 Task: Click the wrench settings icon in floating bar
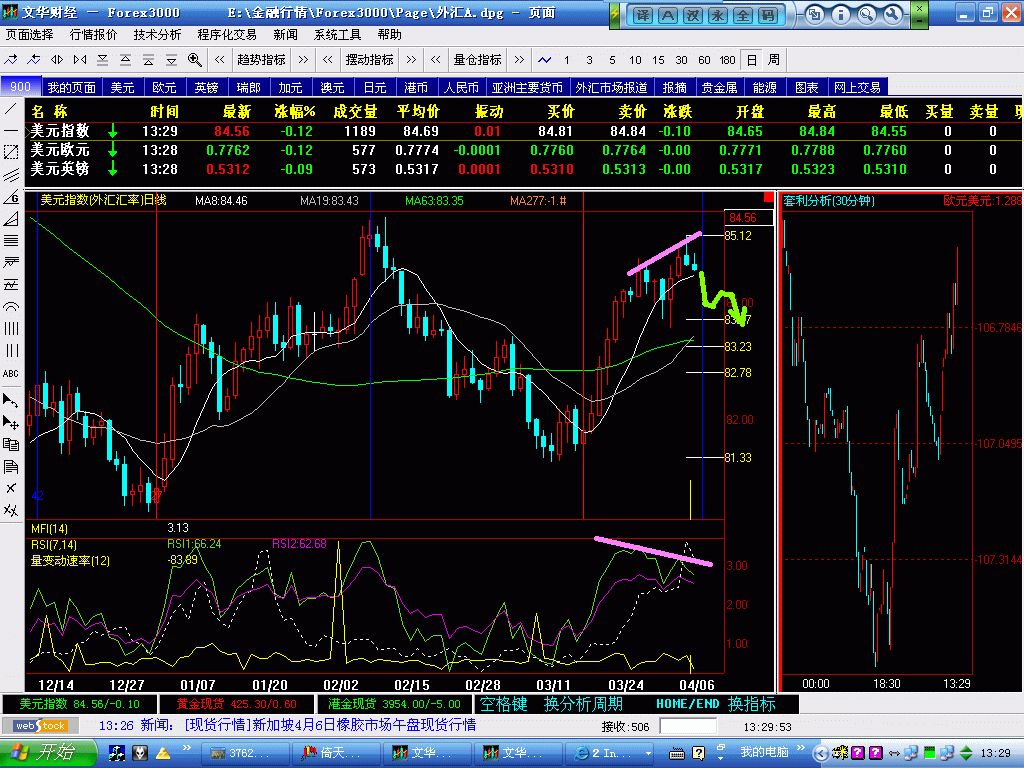pyautogui.click(x=892, y=14)
